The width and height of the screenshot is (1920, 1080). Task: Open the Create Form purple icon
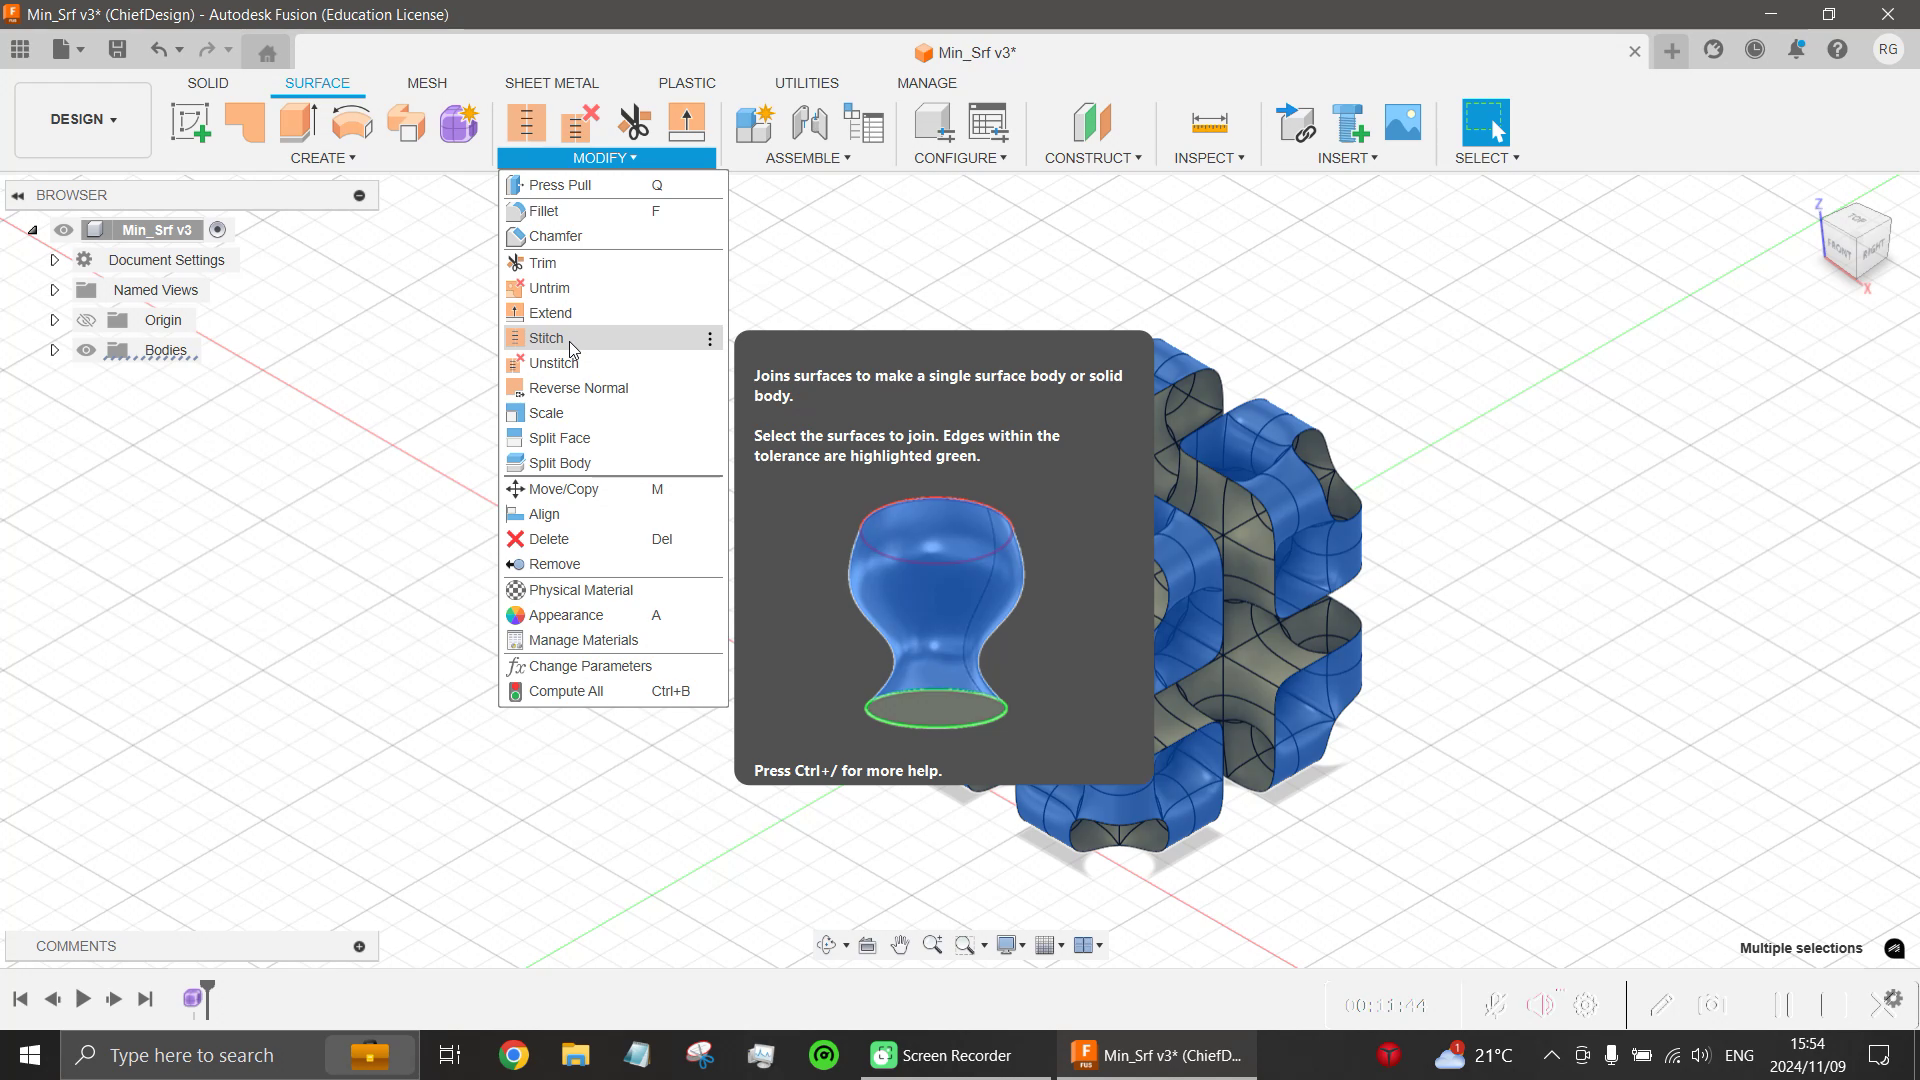(459, 122)
